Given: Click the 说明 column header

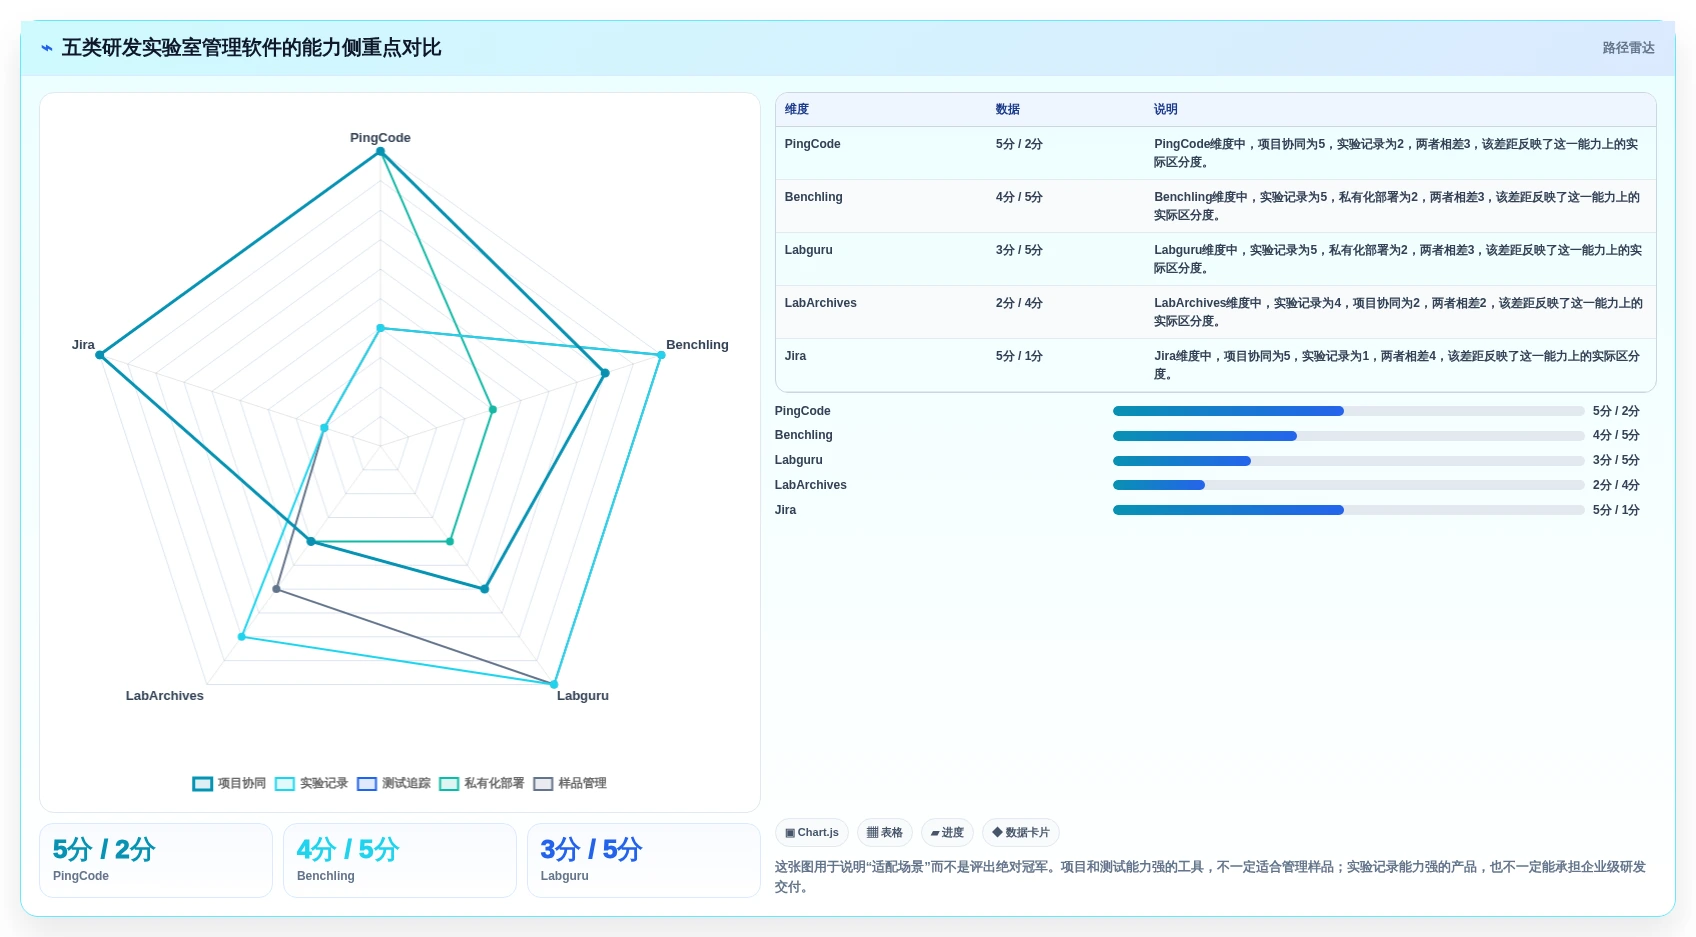Looking at the screenshot, I should click(x=1166, y=109).
